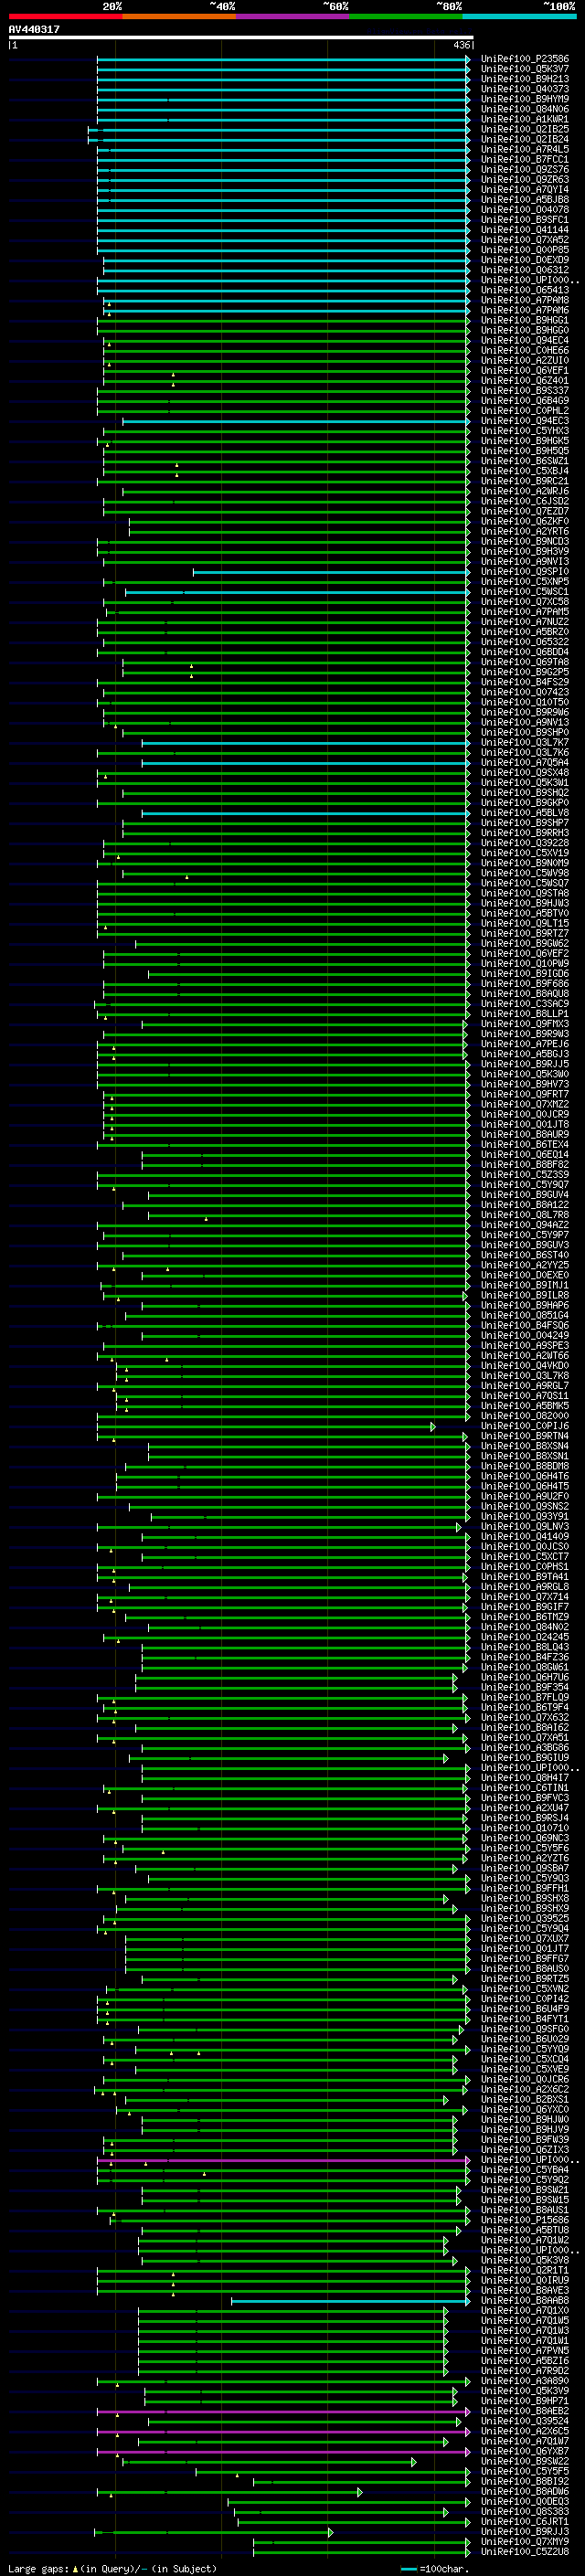This screenshot has width=585, height=2576.
Task: Open hit UniRef100_Q5K3V7
Action: pyautogui.click(x=525, y=69)
